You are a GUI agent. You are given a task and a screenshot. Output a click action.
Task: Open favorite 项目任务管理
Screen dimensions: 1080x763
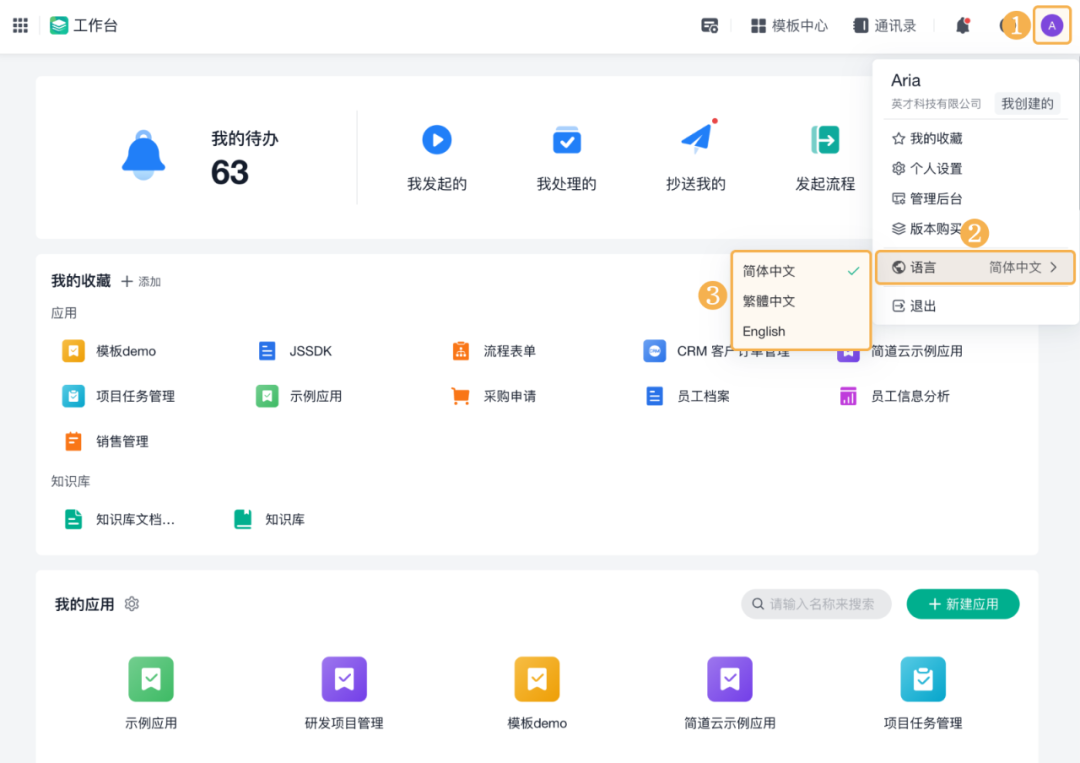click(118, 396)
